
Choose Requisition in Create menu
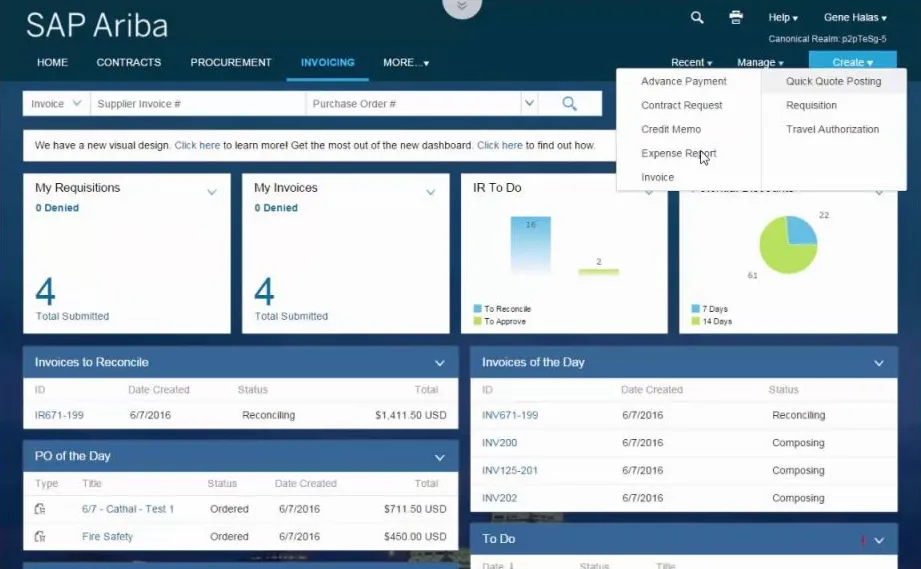(x=811, y=105)
